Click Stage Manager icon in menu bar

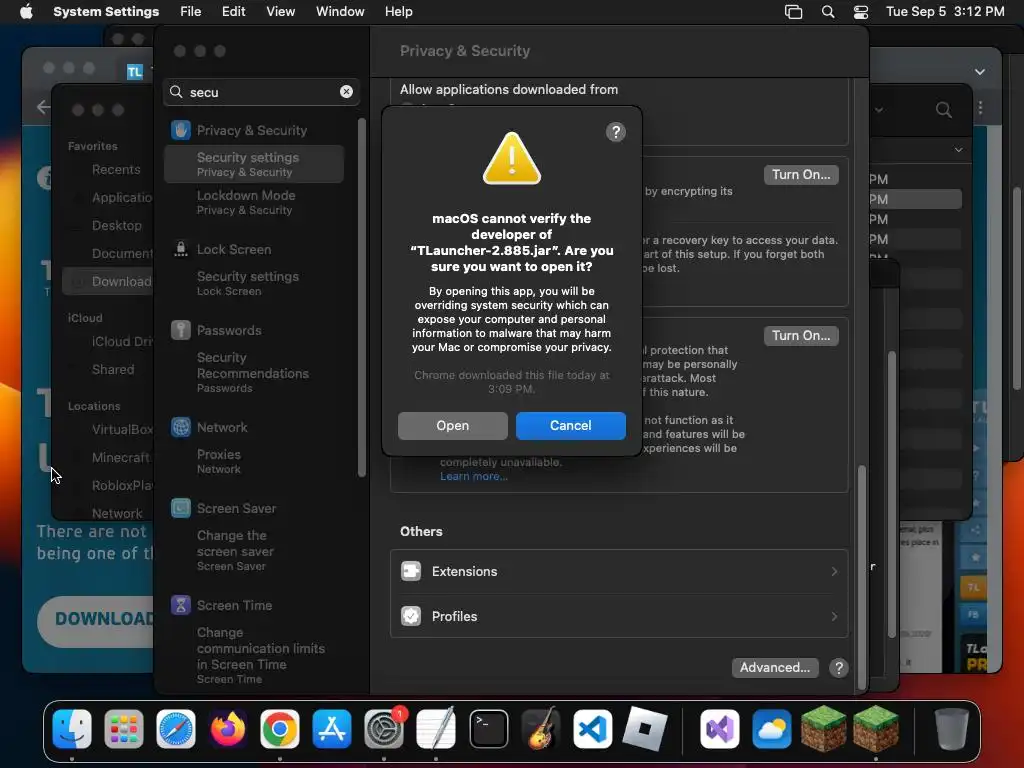[x=793, y=12]
